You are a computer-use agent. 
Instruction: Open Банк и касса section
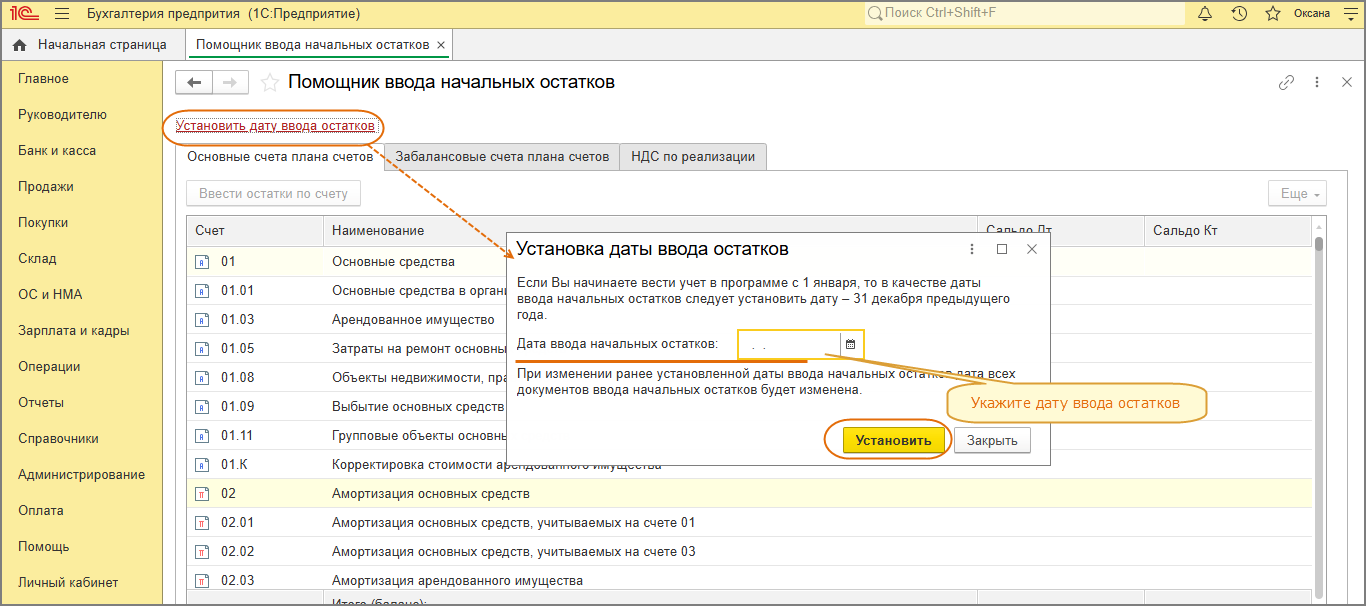pos(57,151)
